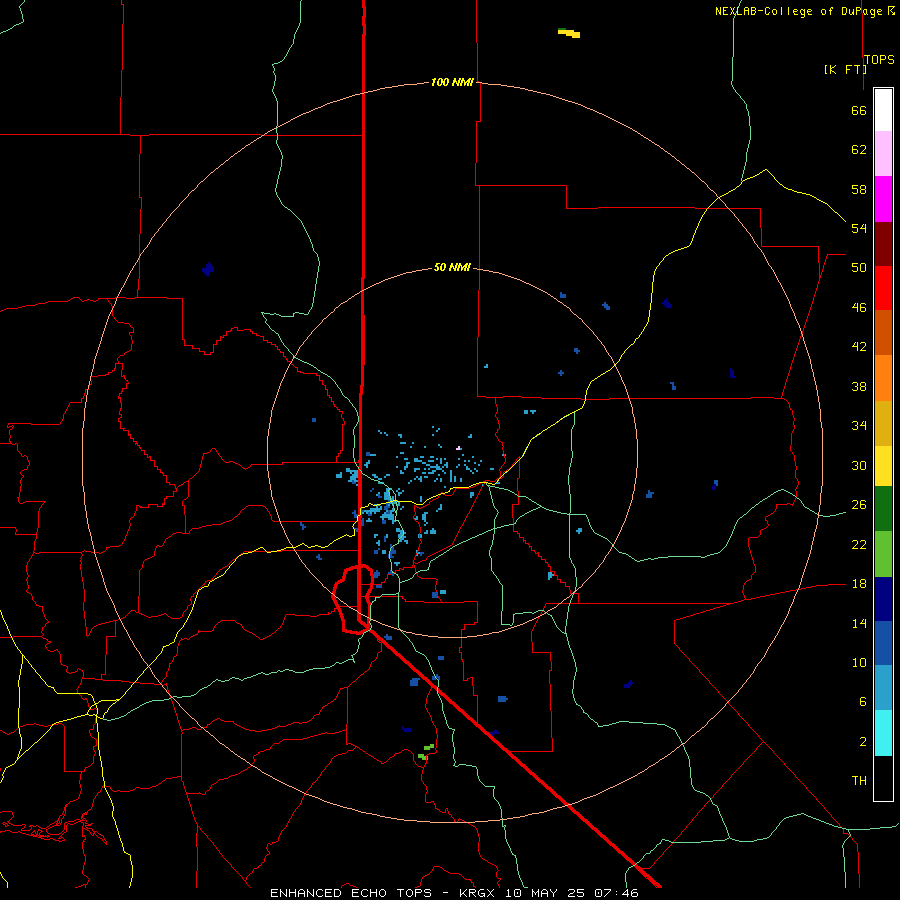The width and height of the screenshot is (900, 900).
Task: Click the 18 legend value label
Action: click(x=859, y=583)
